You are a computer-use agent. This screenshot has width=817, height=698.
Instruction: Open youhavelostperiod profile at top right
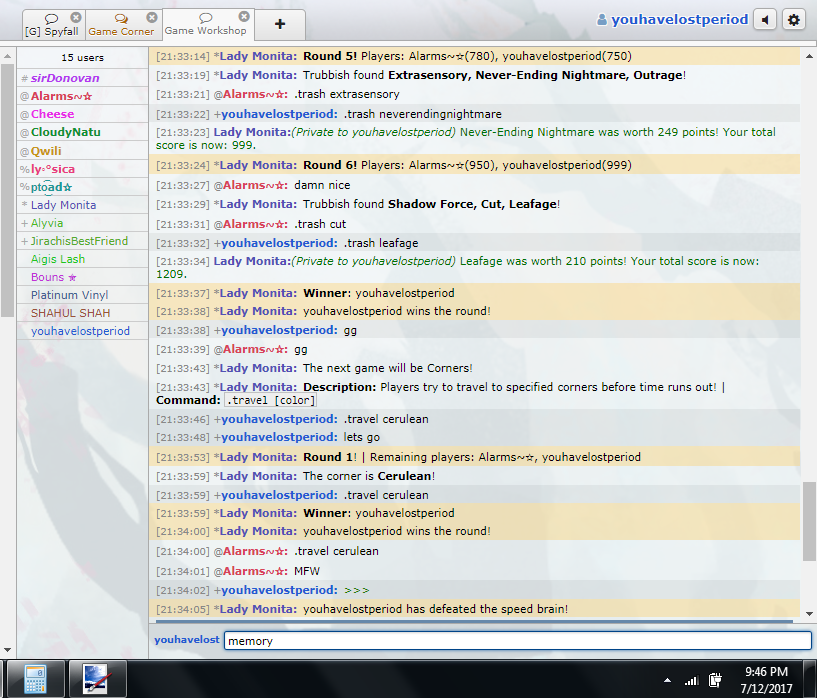coord(673,20)
